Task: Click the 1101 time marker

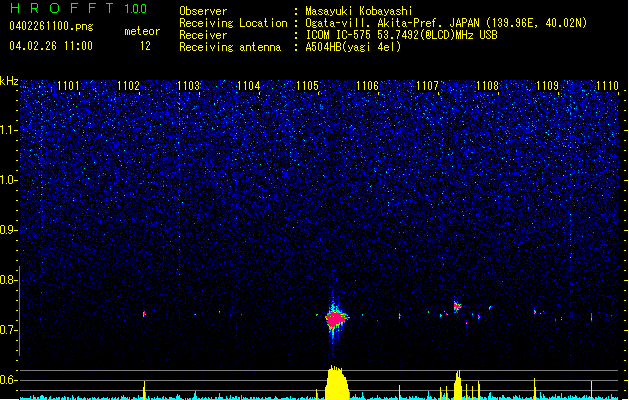Action: tap(68, 86)
